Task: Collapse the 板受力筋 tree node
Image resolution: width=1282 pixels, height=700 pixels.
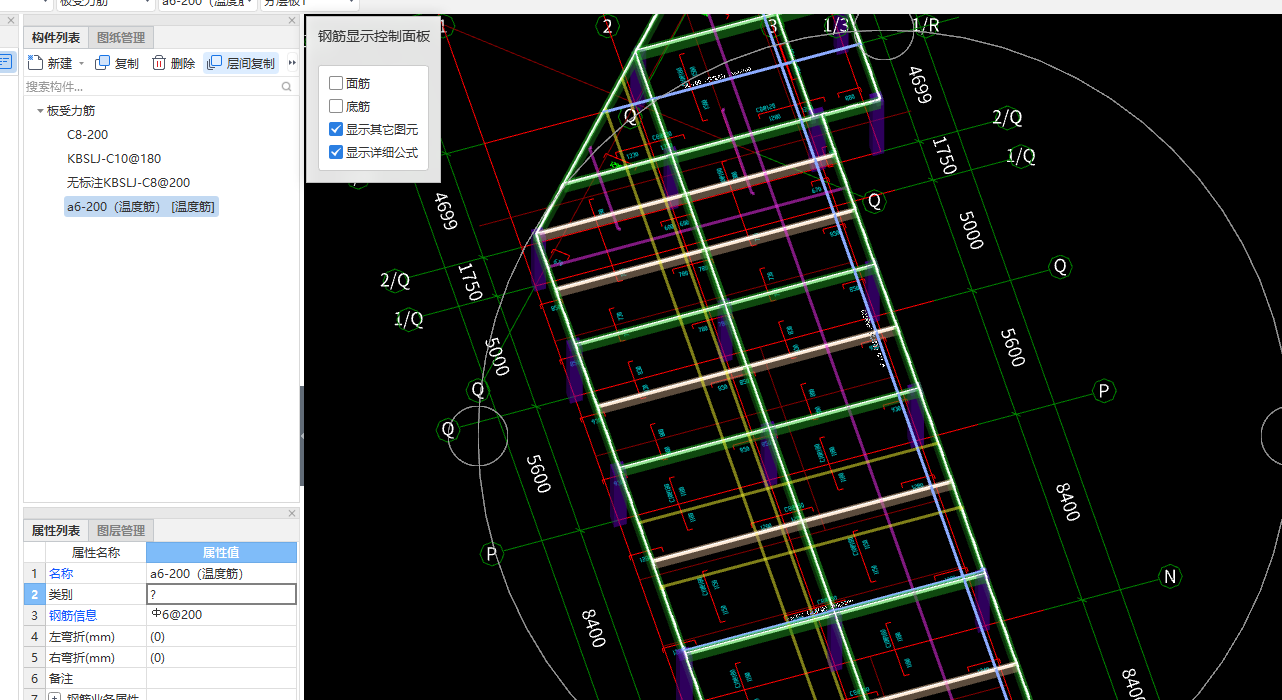Action: 40,111
